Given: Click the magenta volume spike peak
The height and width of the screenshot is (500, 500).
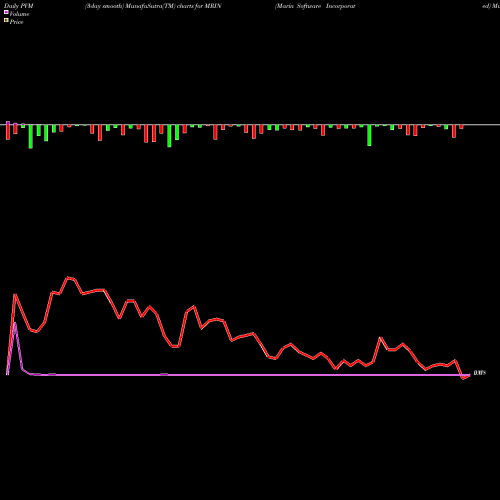Looking at the screenshot, I should (x=15, y=323).
